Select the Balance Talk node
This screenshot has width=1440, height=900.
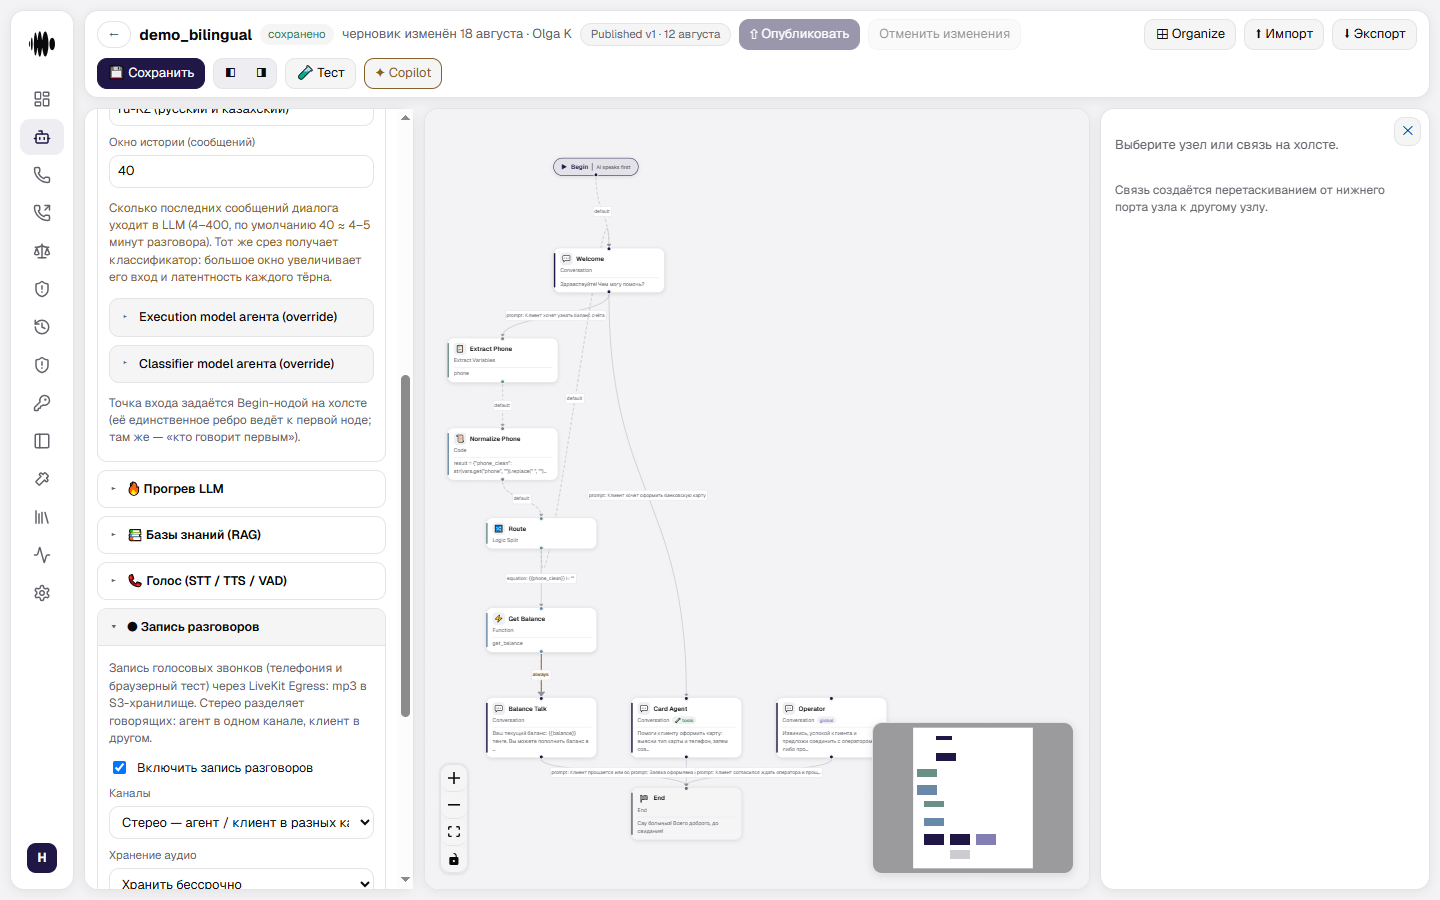(x=541, y=727)
